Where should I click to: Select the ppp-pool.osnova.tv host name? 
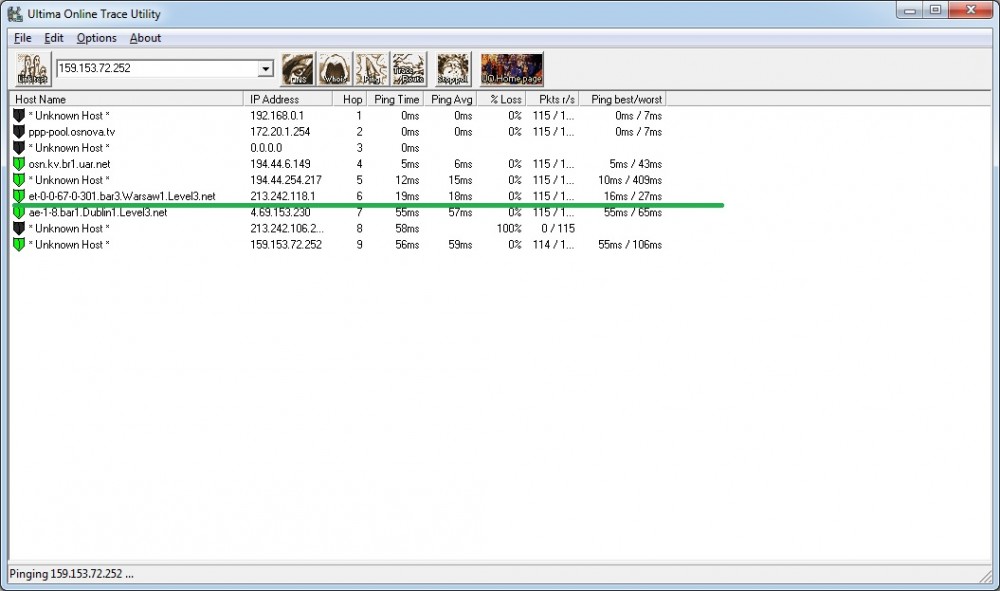pos(71,132)
